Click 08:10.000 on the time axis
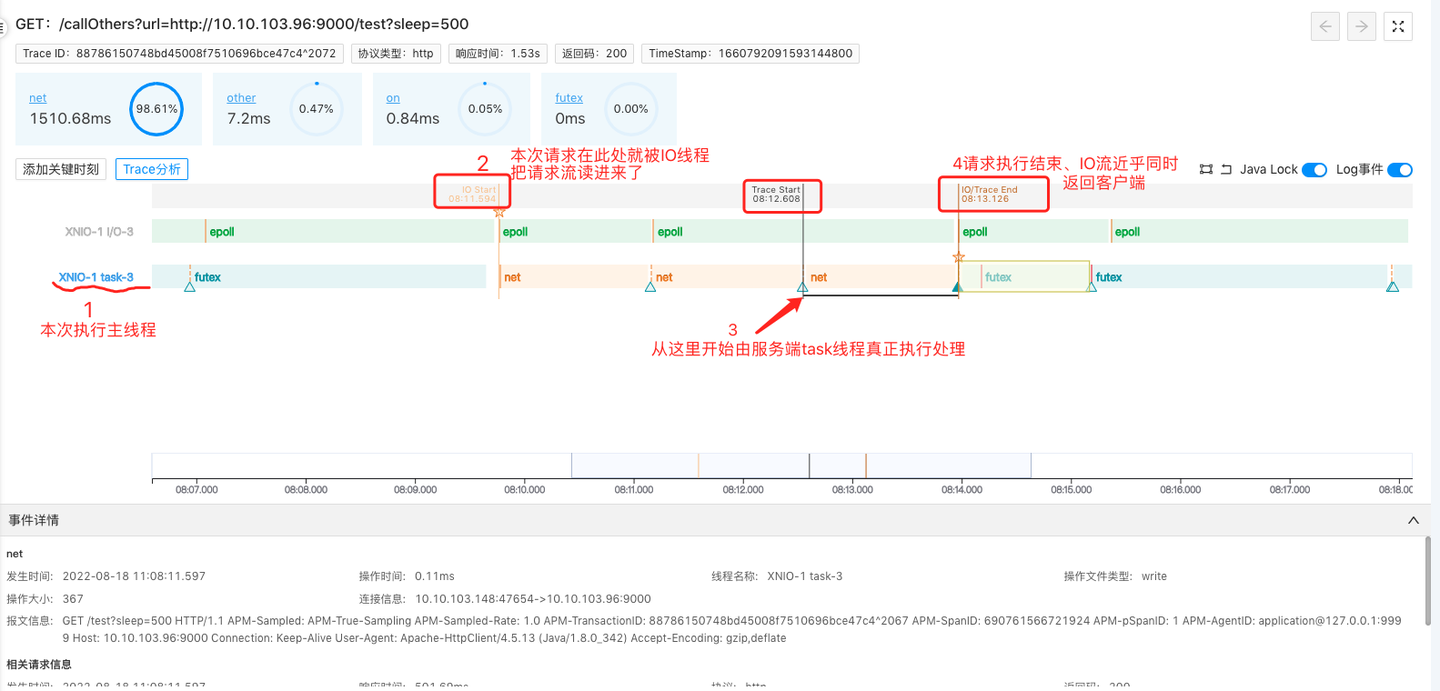The height and width of the screenshot is (691, 1440). point(524,490)
